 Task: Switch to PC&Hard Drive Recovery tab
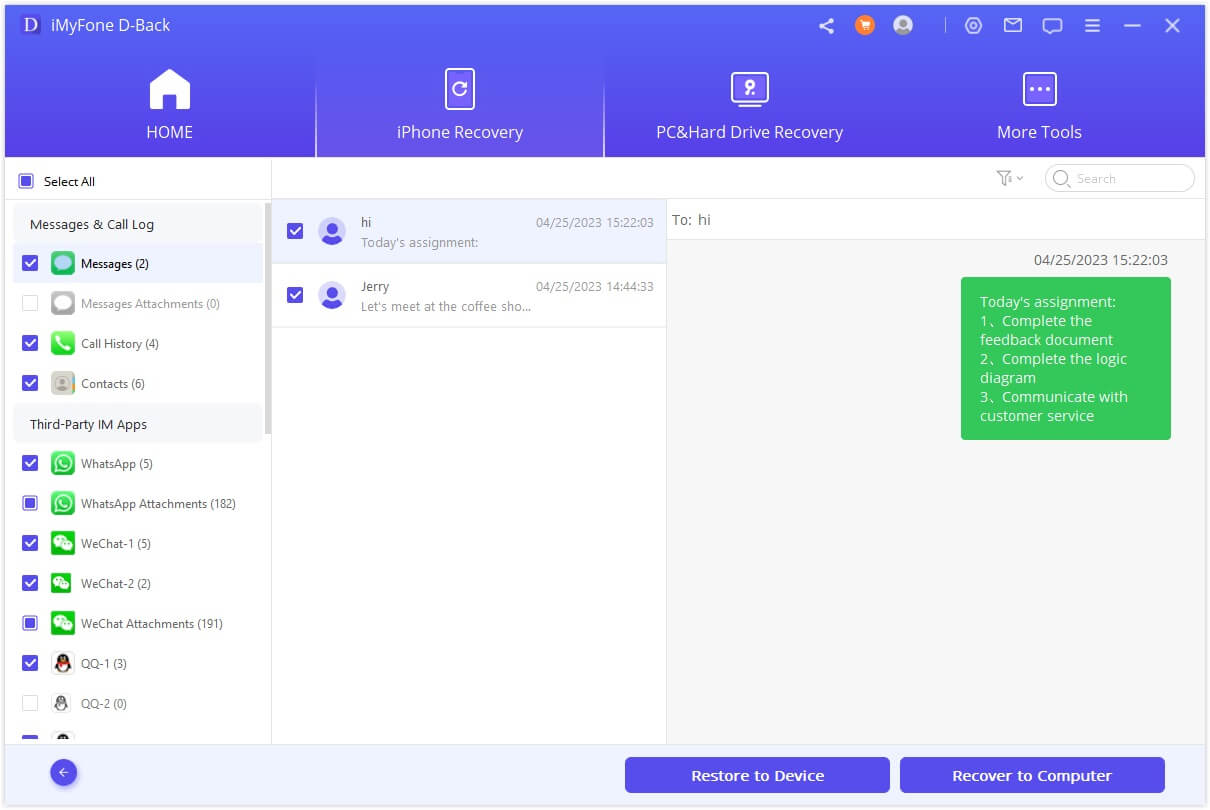[x=749, y=107]
